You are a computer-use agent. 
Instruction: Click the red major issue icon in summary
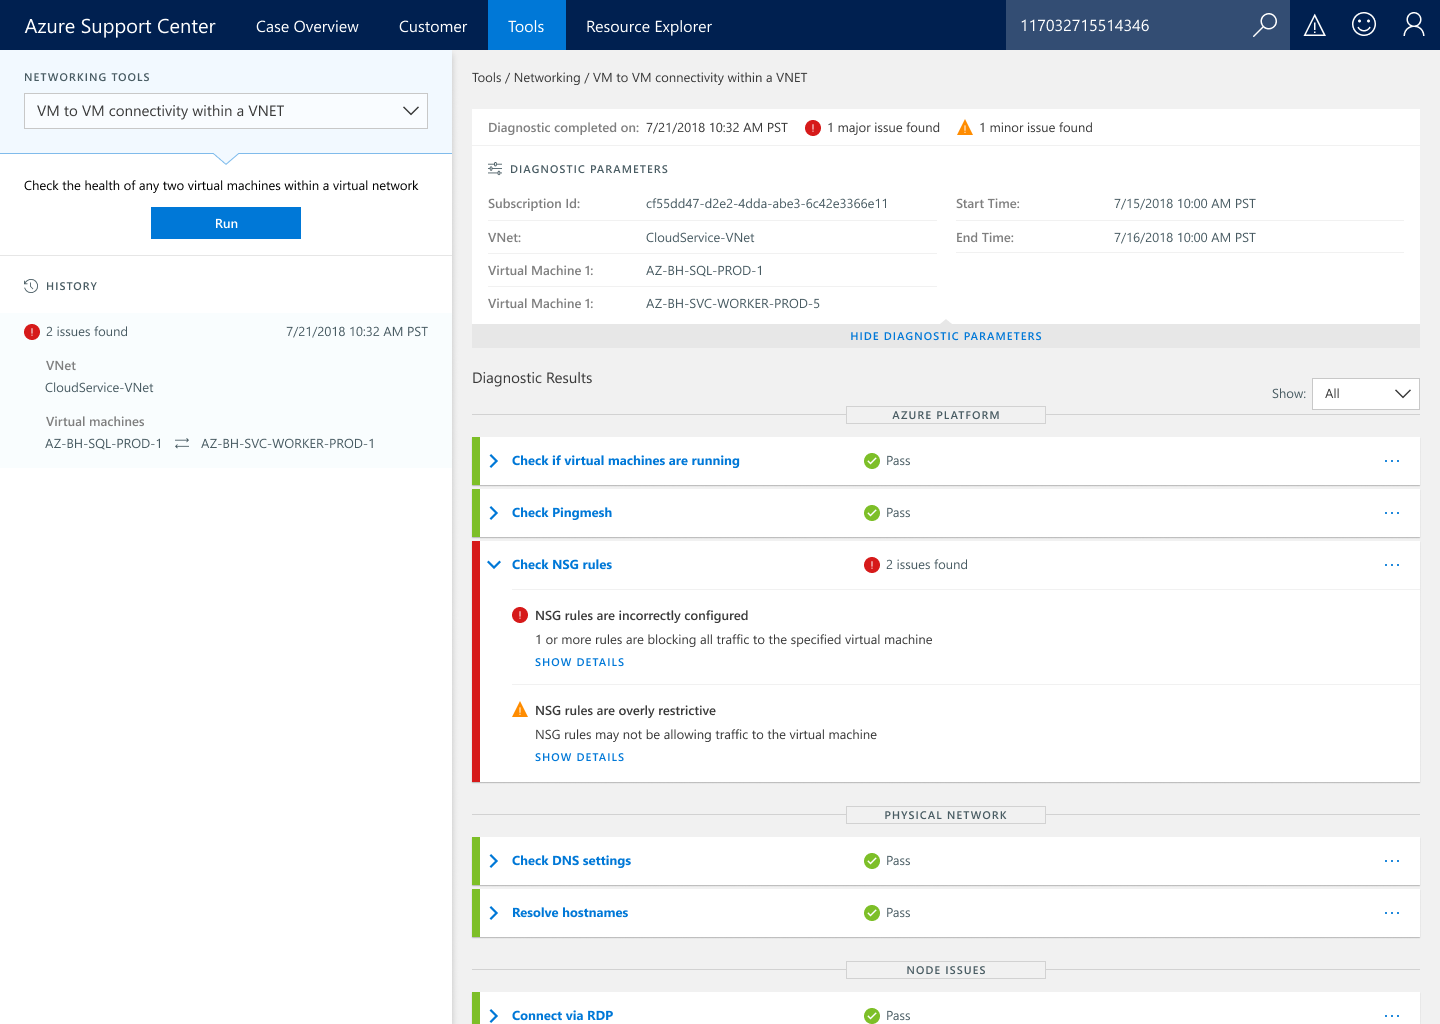click(x=813, y=127)
